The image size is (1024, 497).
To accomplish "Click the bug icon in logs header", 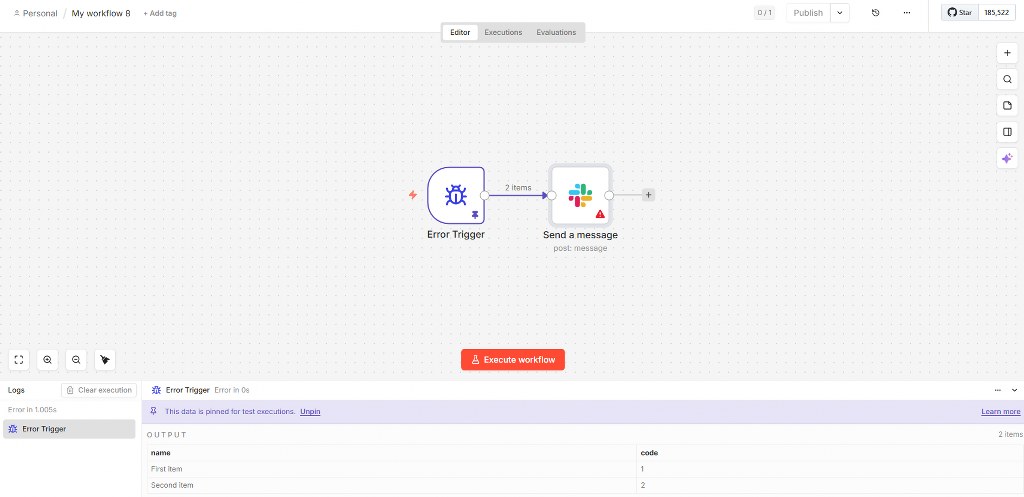I will pos(157,390).
